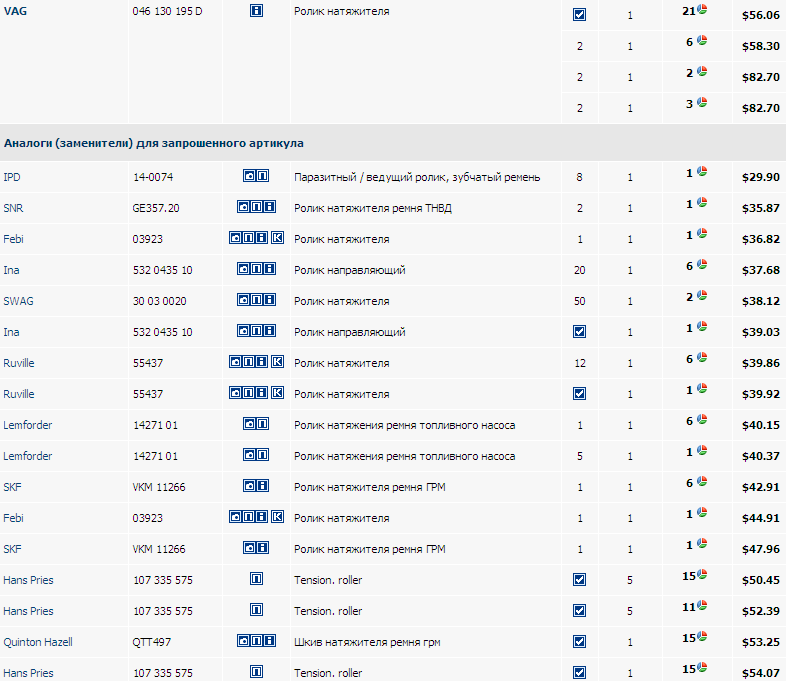Click 'Ролик натяжителя ремня ТНВД' description
This screenshot has width=786, height=681.
tap(372, 208)
